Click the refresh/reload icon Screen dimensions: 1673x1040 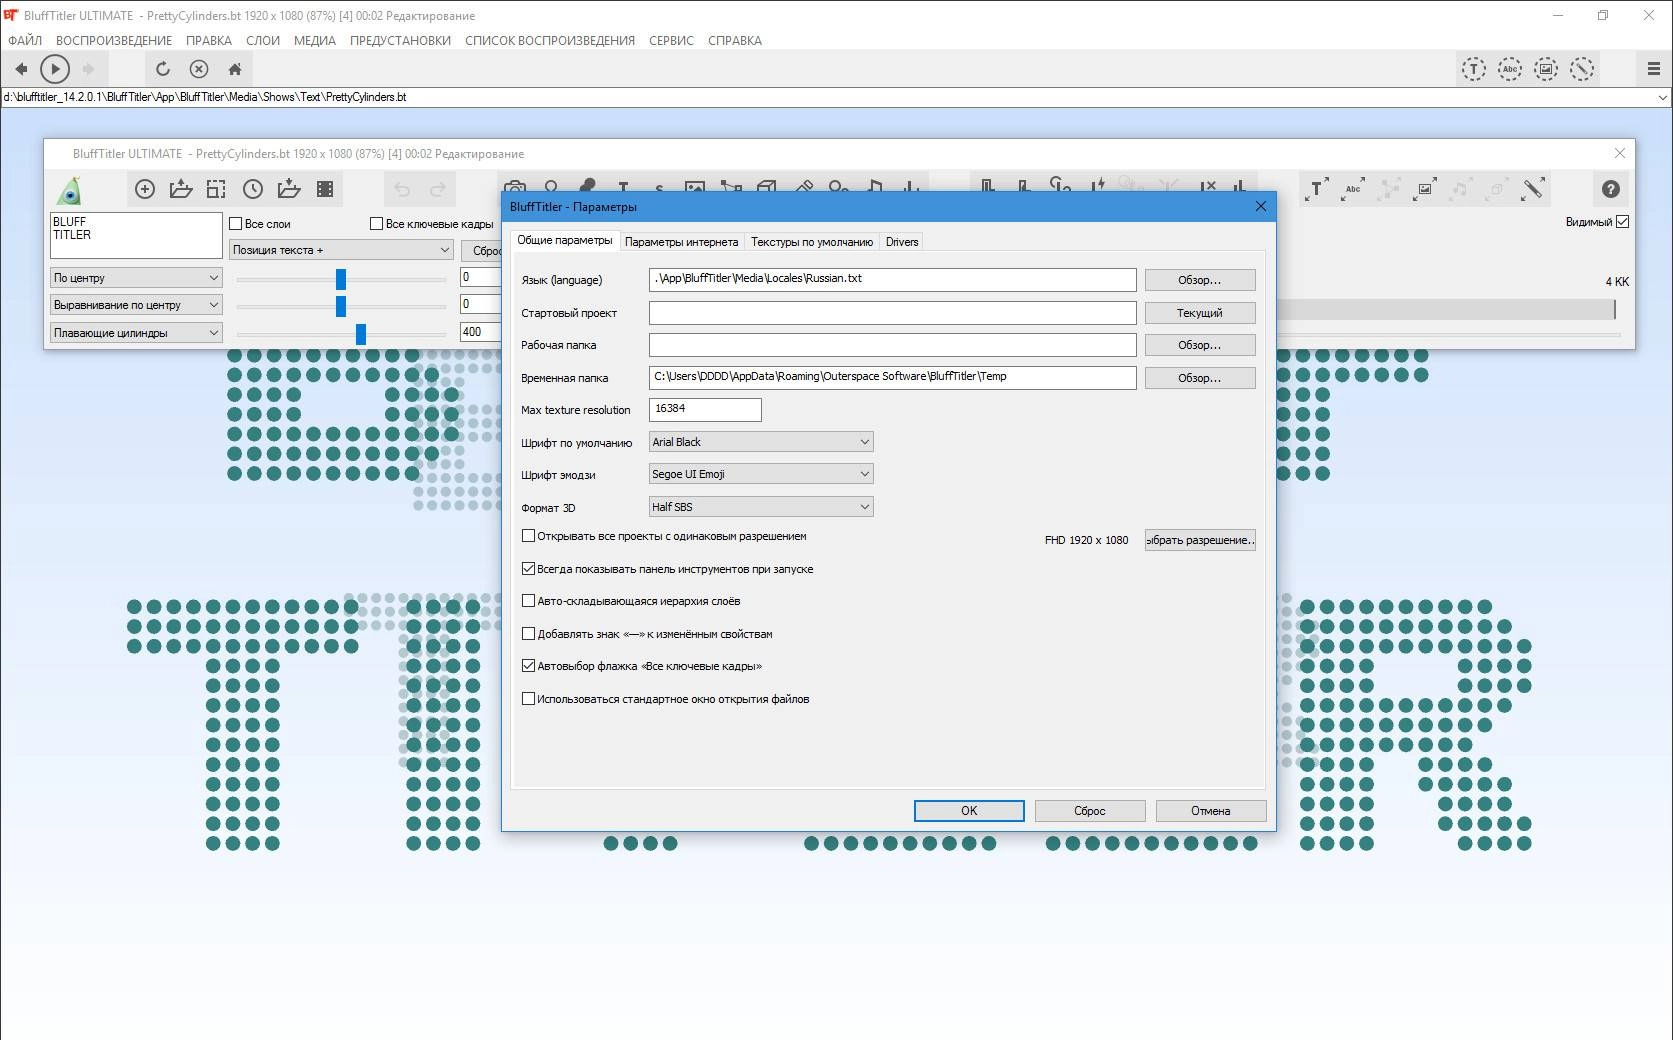pyautogui.click(x=163, y=69)
